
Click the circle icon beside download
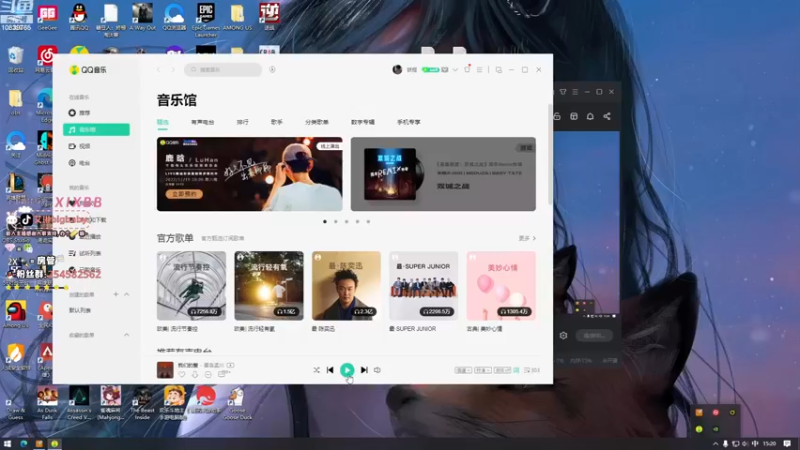click(208, 375)
